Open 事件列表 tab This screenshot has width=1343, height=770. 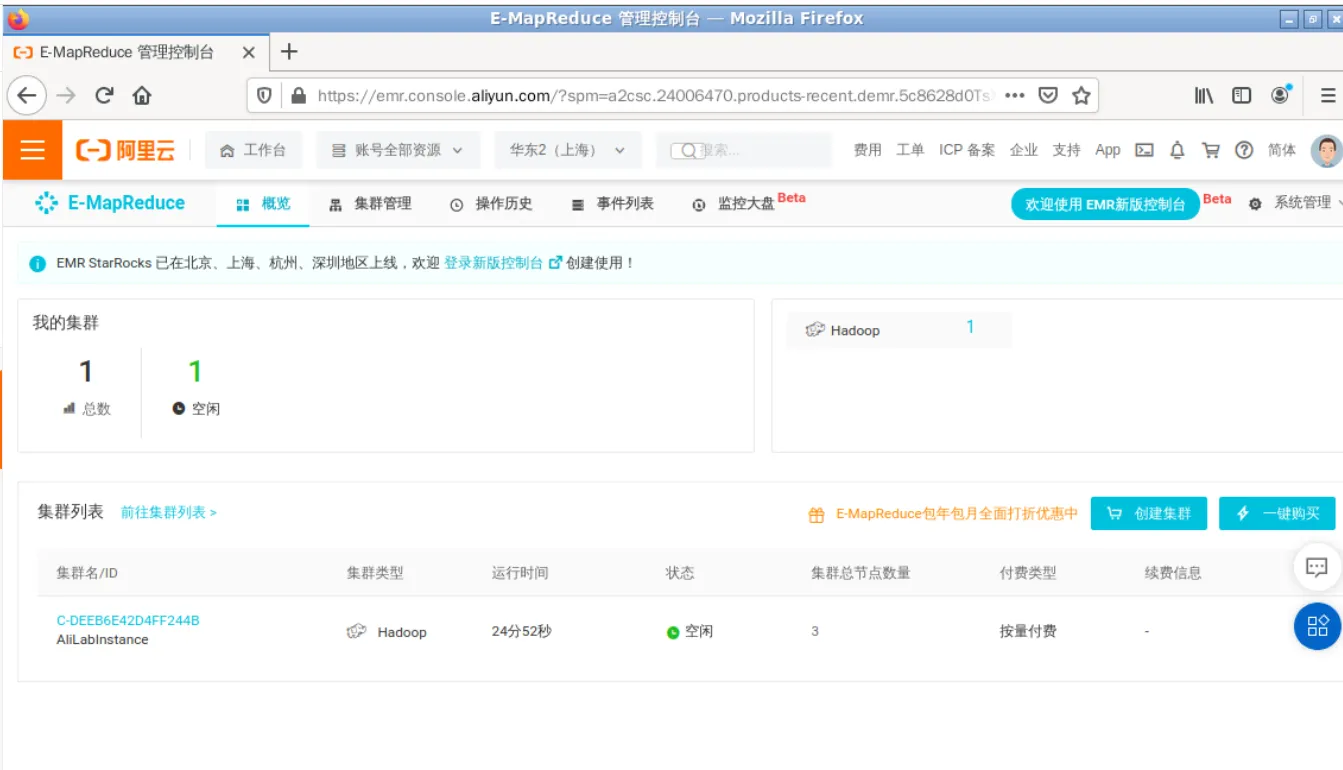[612, 204]
